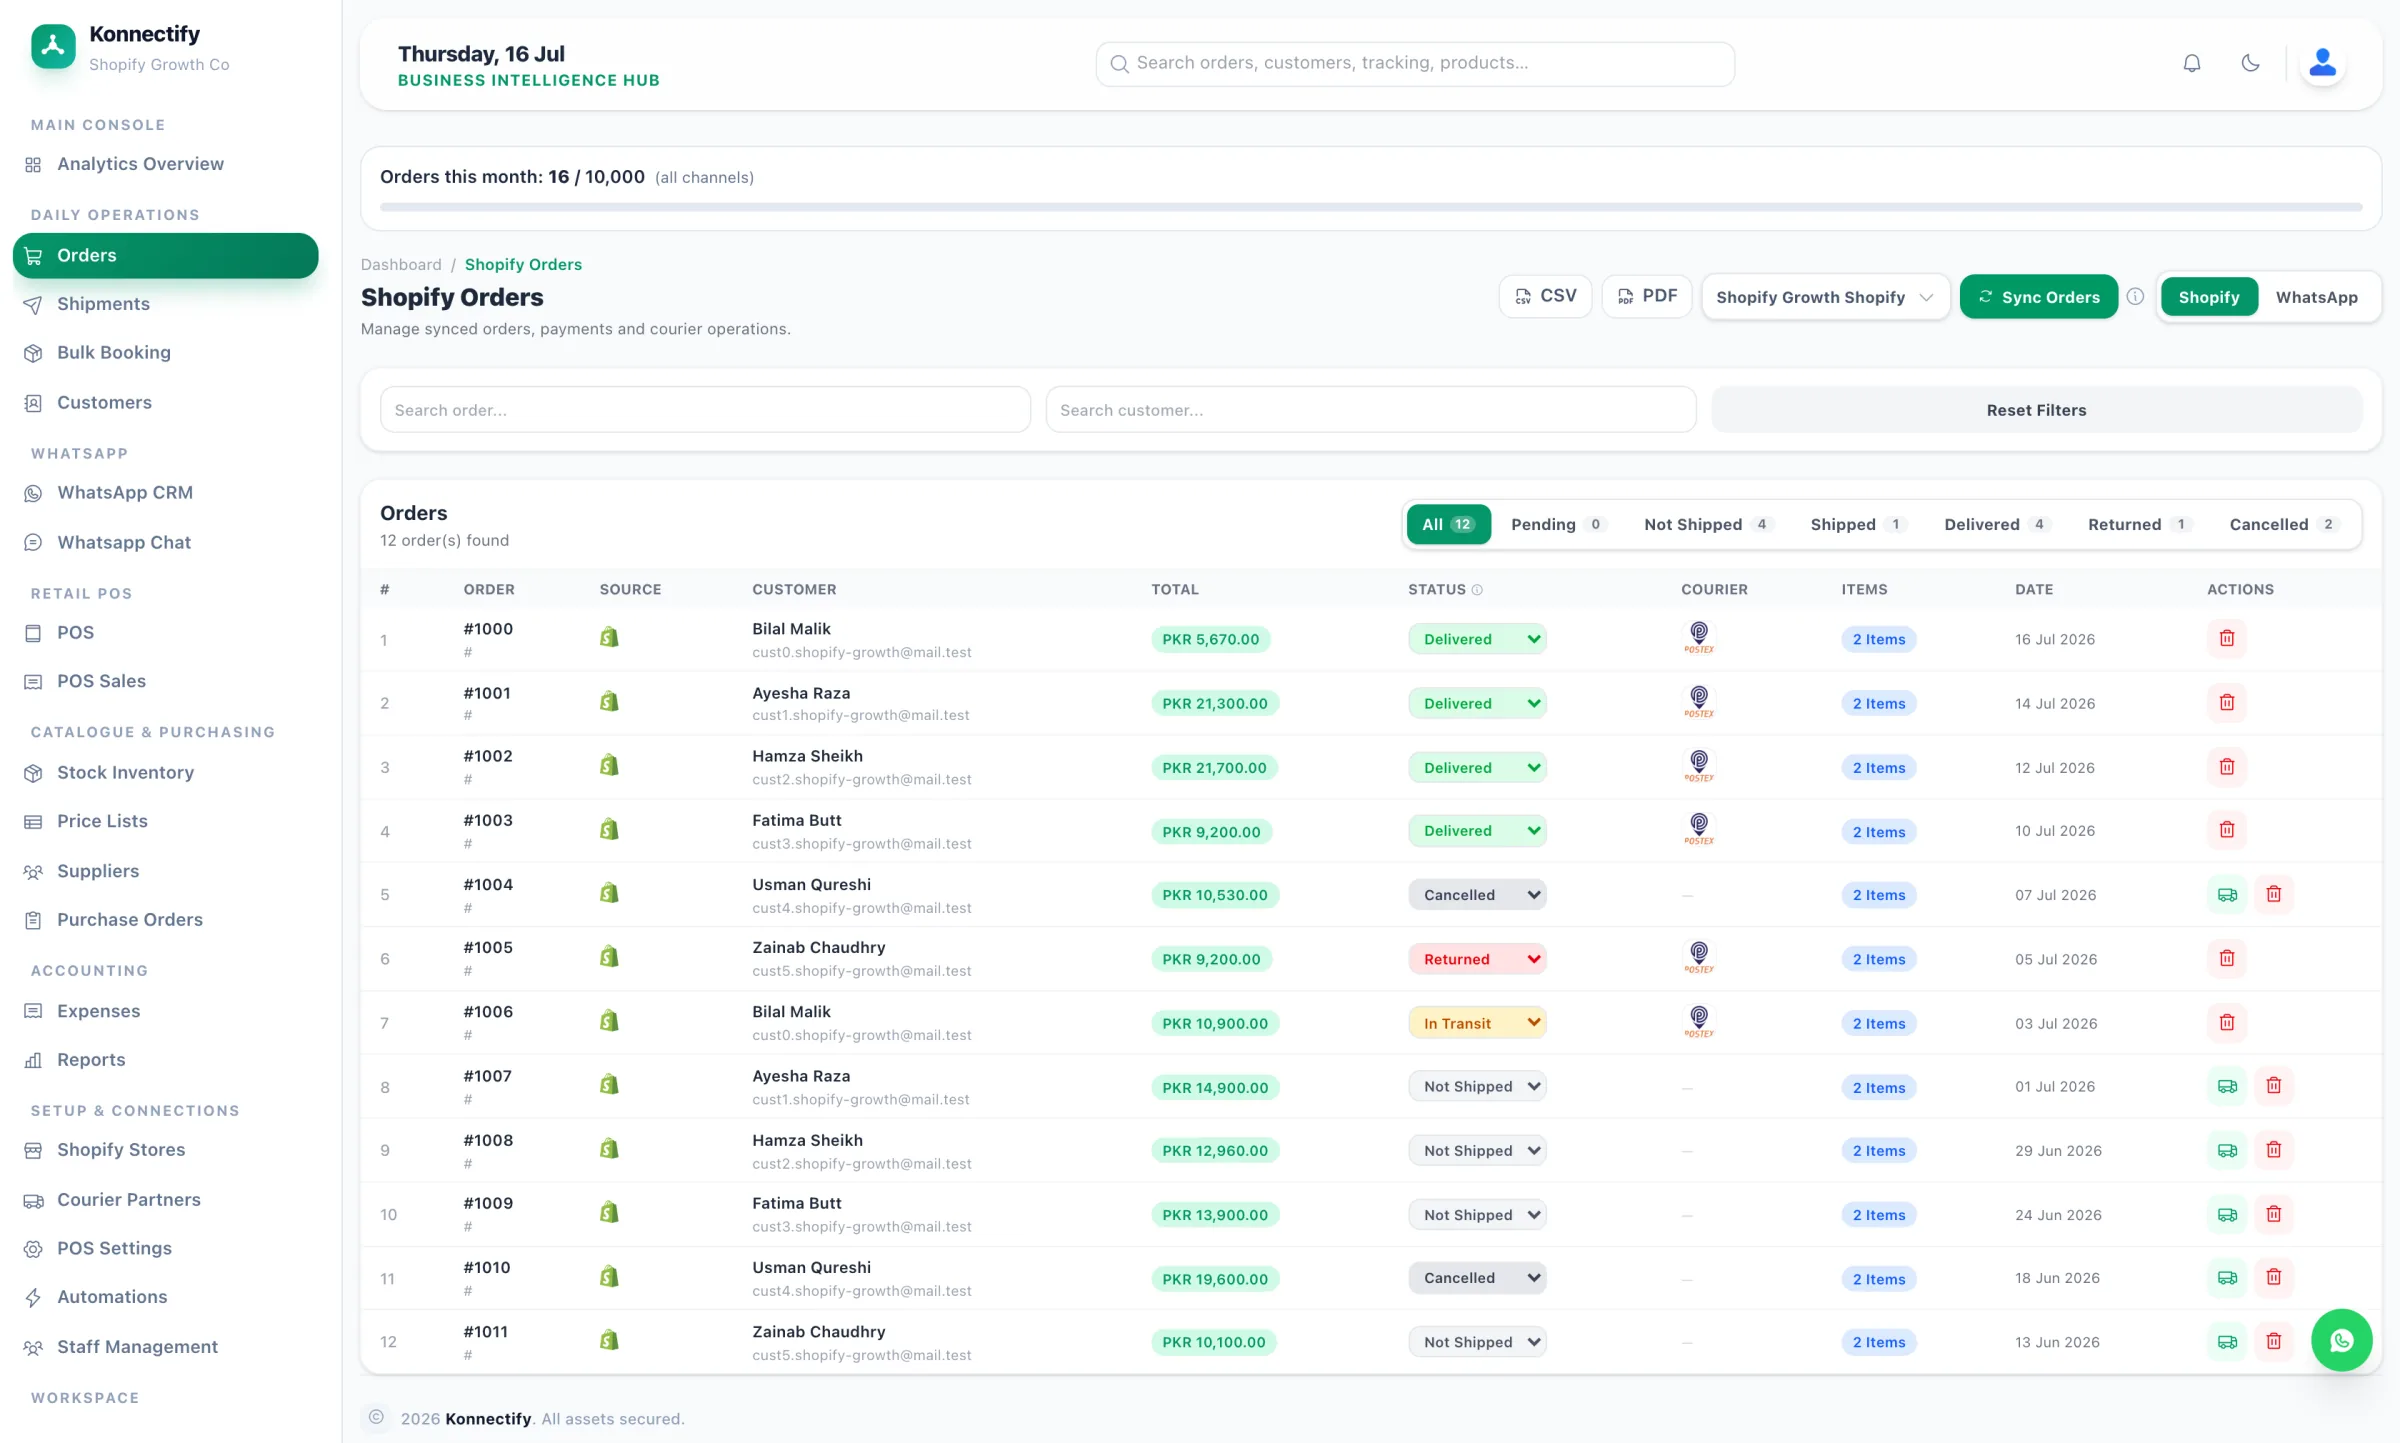Export orders as PDF

[x=1646, y=296]
